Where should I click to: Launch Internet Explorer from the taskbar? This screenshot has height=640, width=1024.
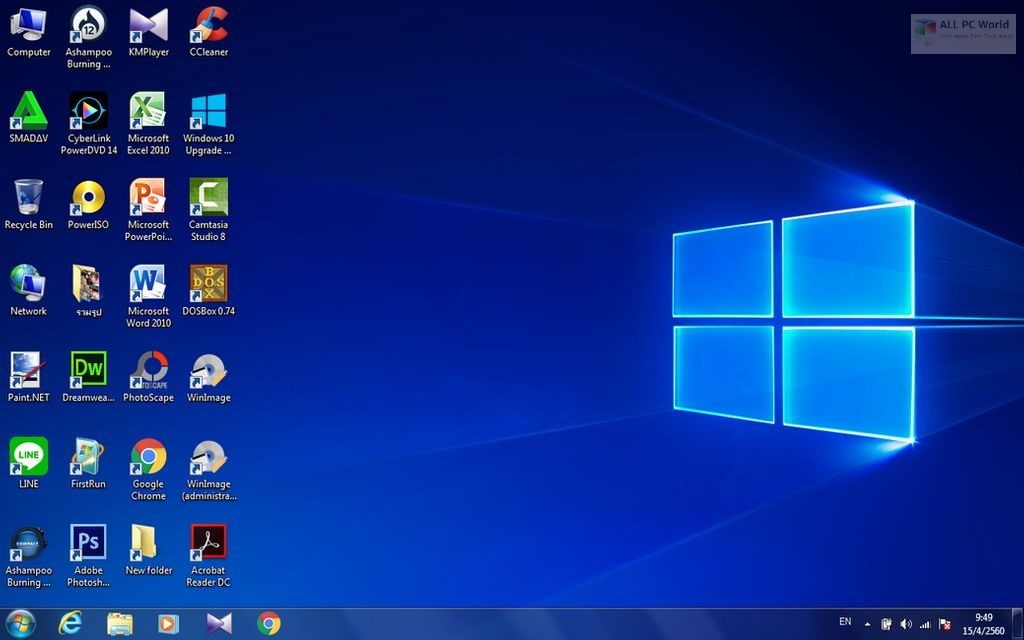[70, 623]
